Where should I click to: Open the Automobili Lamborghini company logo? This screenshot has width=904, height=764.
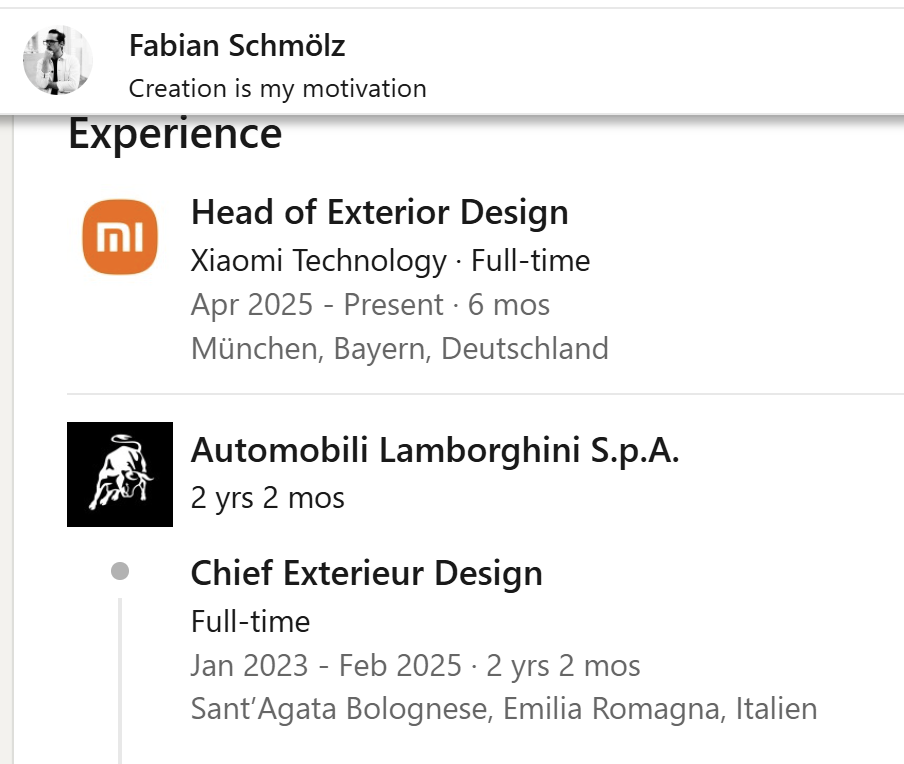tap(120, 473)
